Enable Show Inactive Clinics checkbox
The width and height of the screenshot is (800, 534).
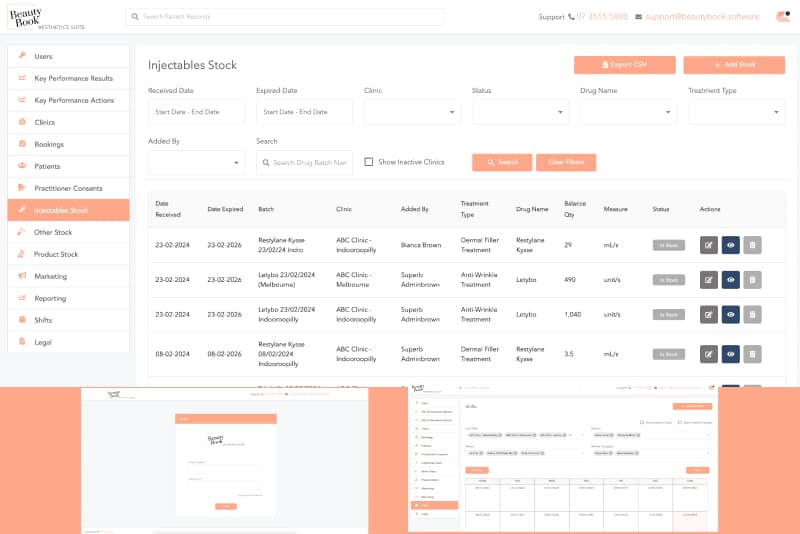coord(369,162)
